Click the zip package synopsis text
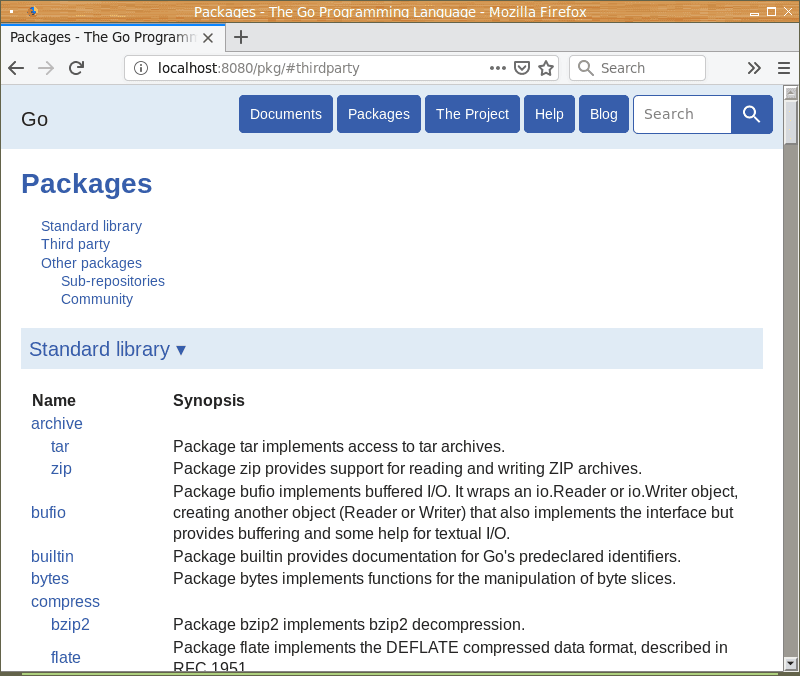800x676 pixels. [408, 468]
